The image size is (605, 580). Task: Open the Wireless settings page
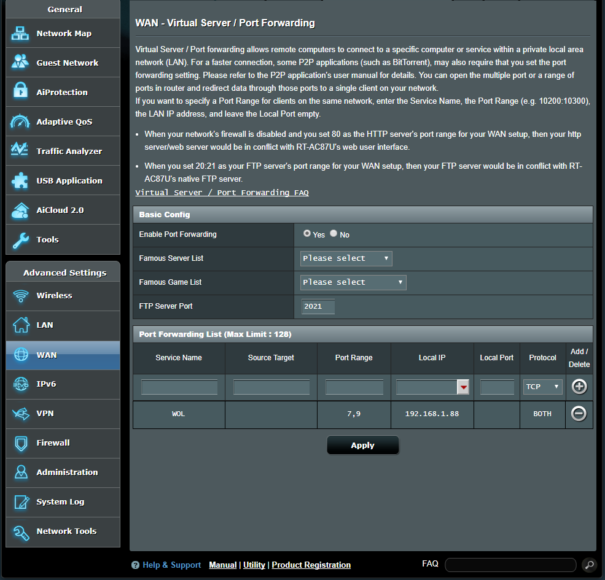[63, 296]
